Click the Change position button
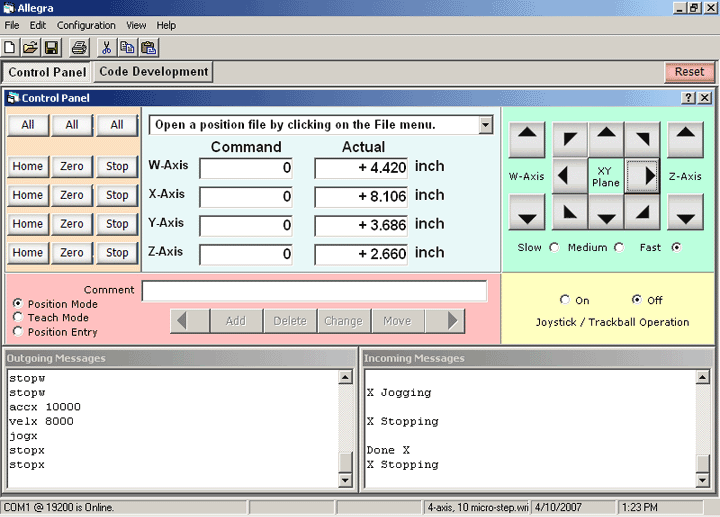Viewport: 720px width, 517px height. click(343, 320)
